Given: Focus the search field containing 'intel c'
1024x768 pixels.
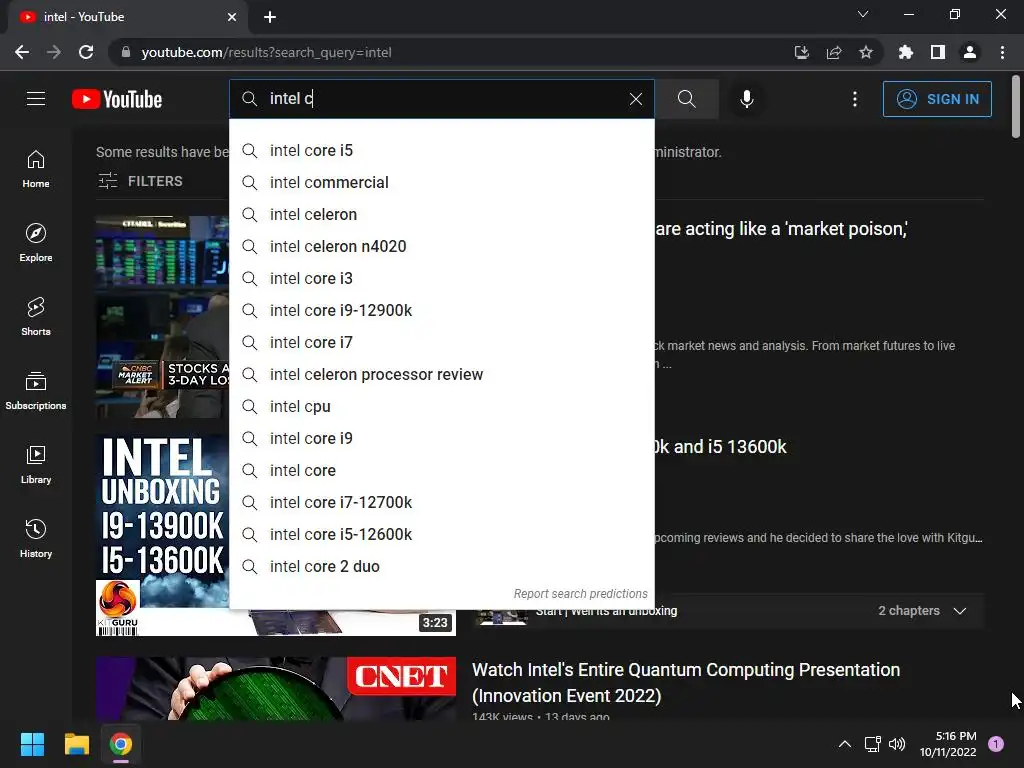Looking at the screenshot, I should pos(444,99).
